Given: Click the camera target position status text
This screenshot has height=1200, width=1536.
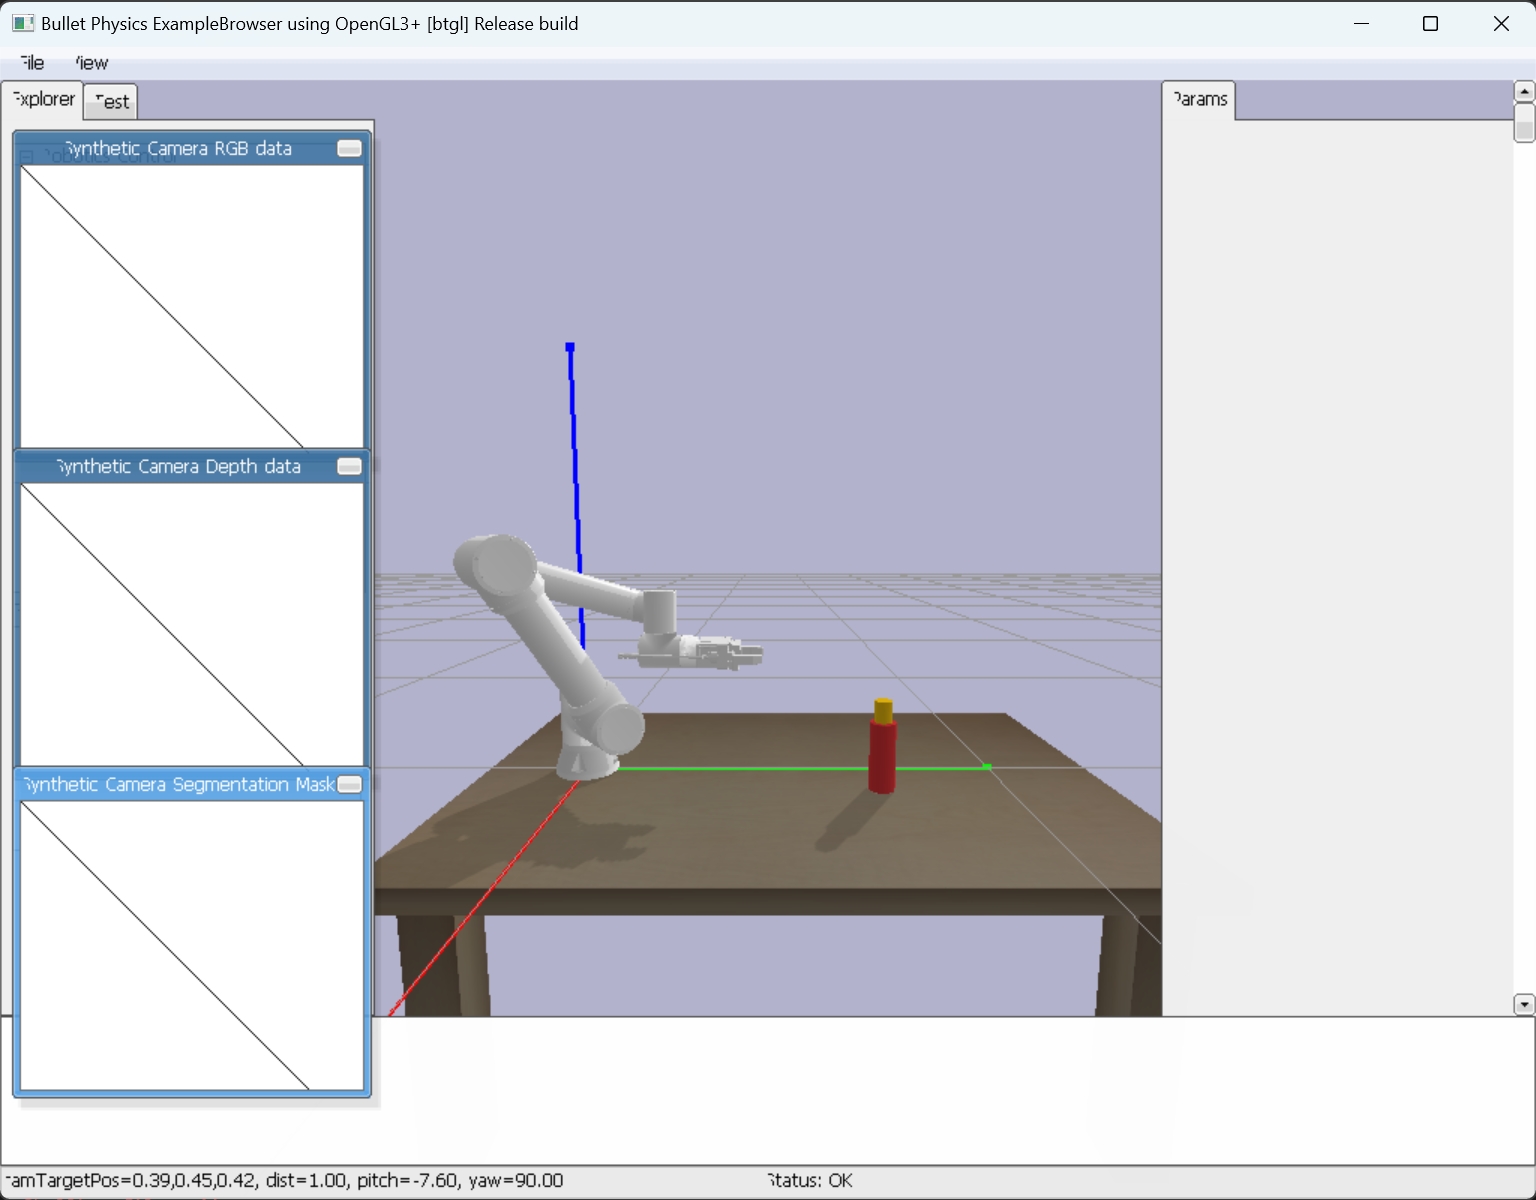Looking at the screenshot, I should 285,1181.
